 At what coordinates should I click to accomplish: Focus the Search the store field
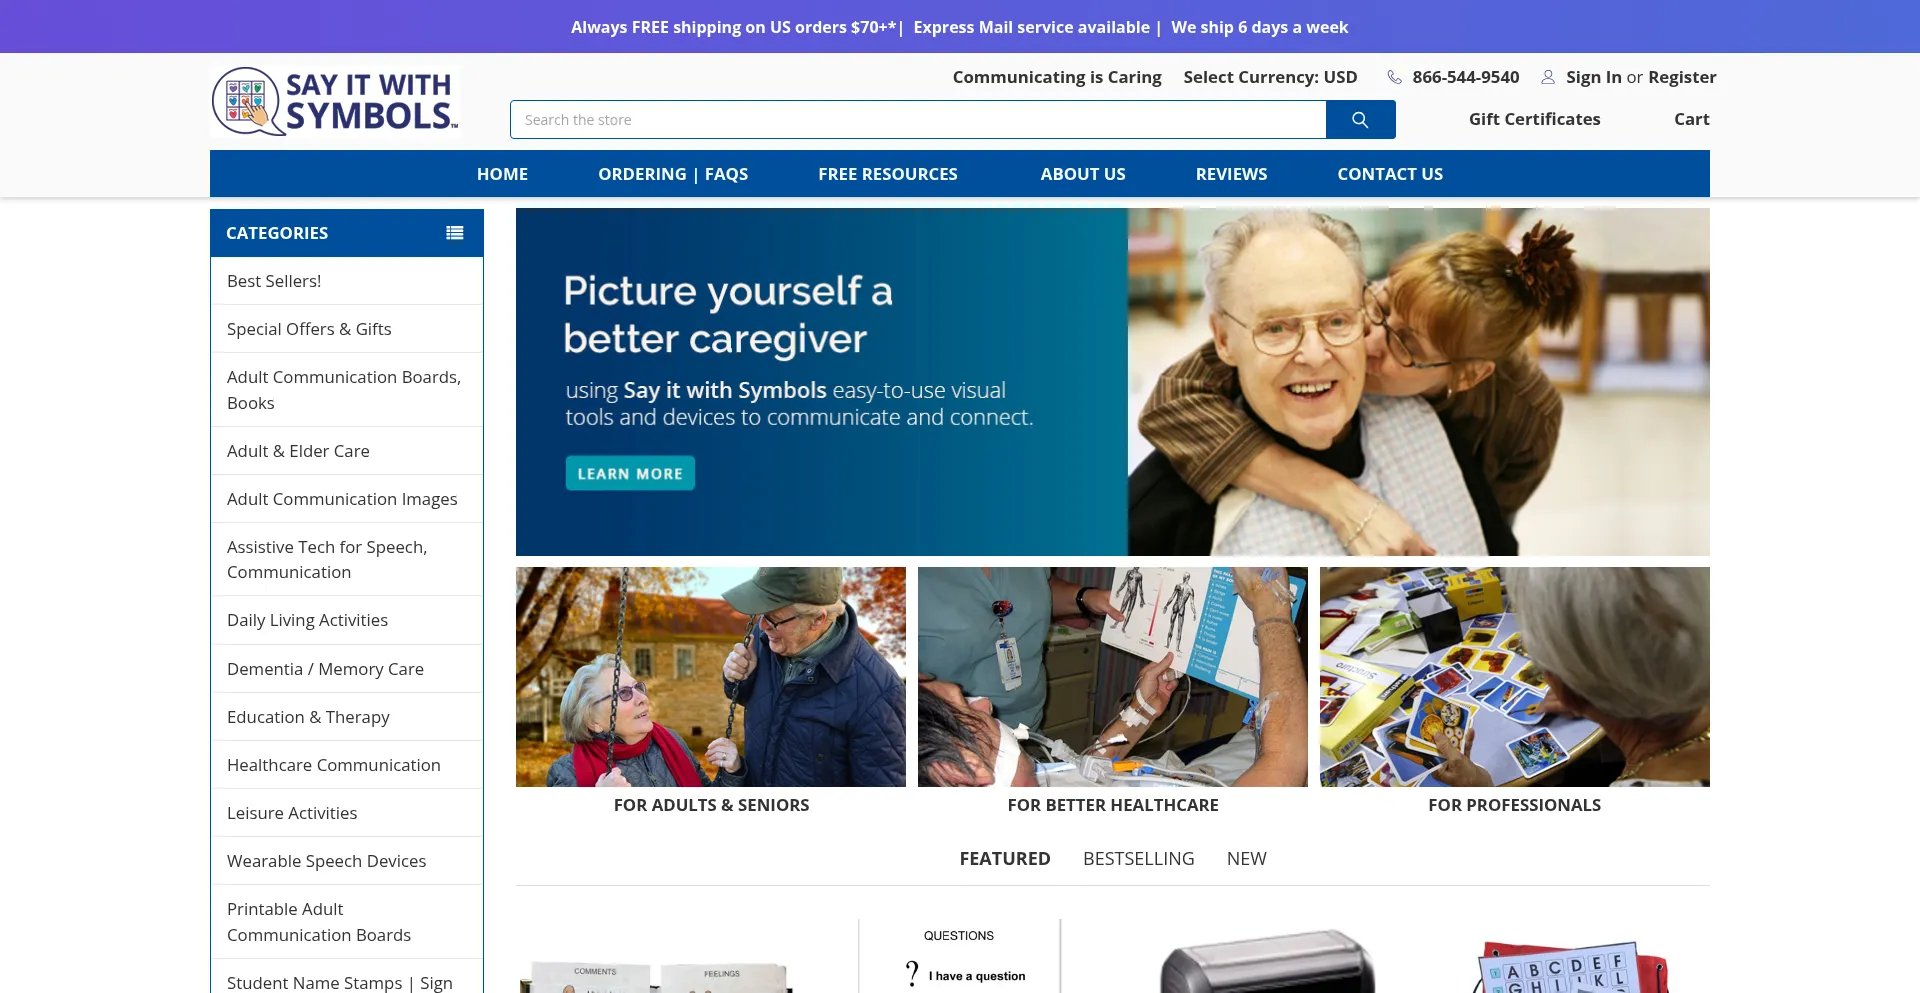(x=918, y=120)
